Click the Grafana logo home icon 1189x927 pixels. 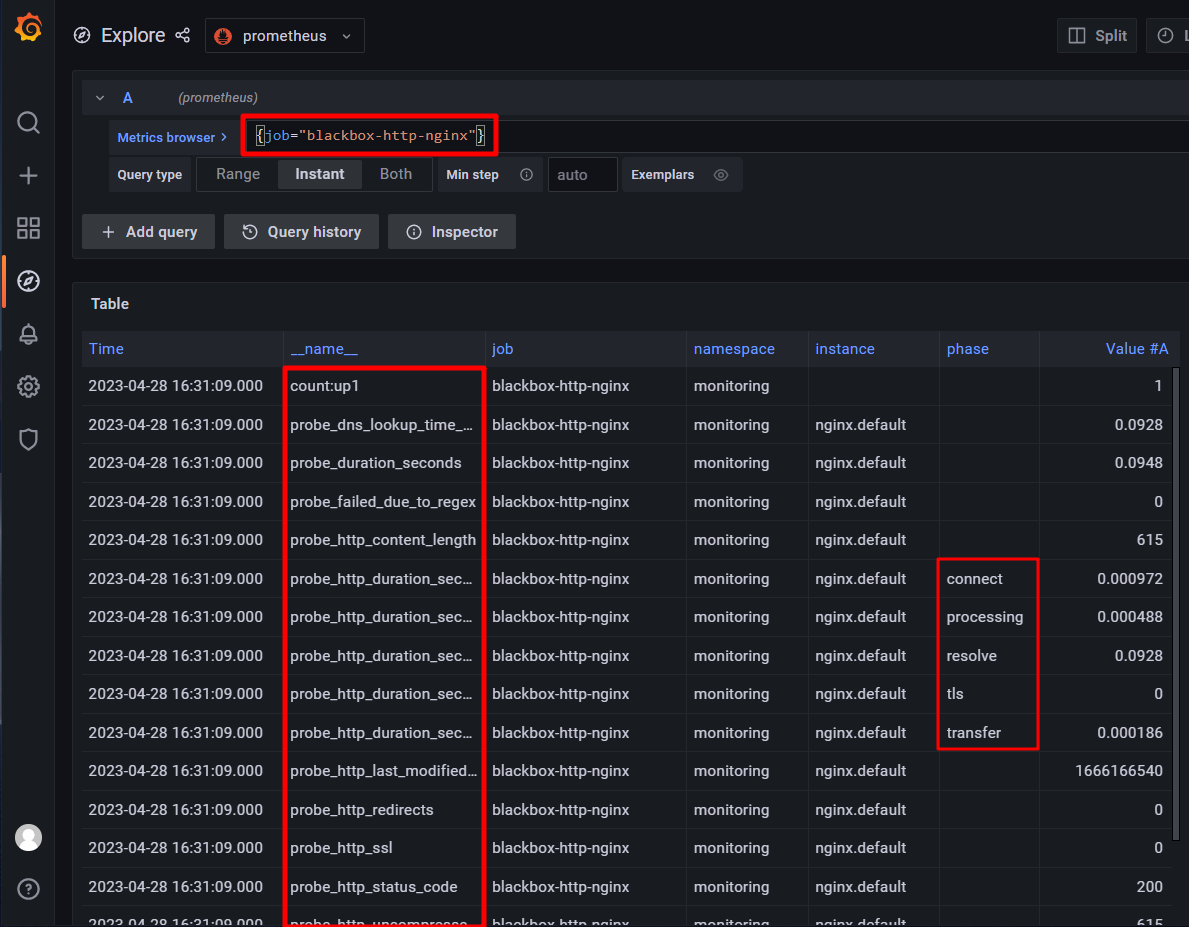28,29
